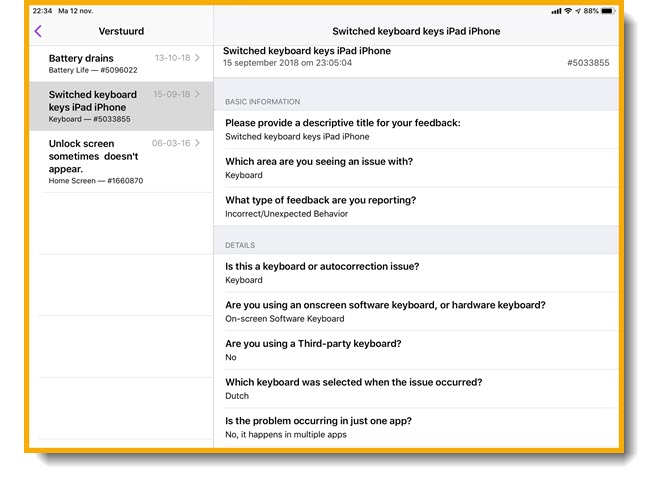Select Unlock screen sometimes doesn't appear item
The image size is (649, 478).
tap(122, 162)
